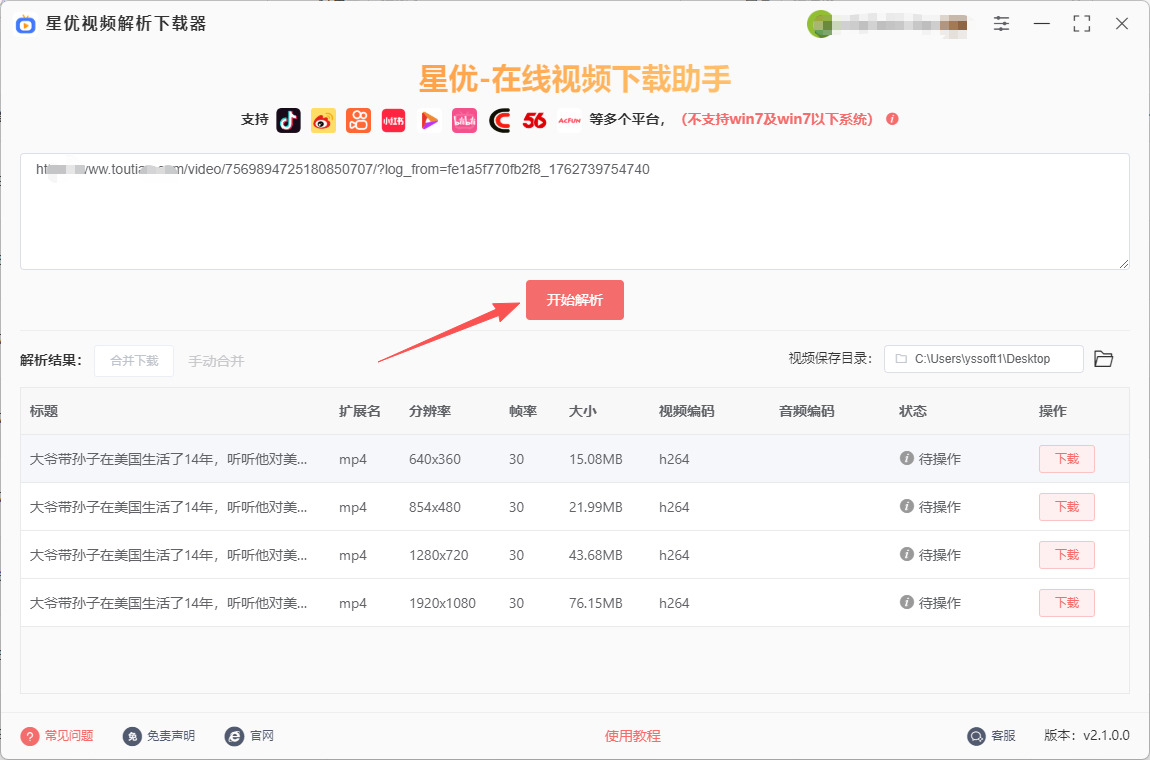
Task: Download the 640x360 version
Action: coord(1066,459)
